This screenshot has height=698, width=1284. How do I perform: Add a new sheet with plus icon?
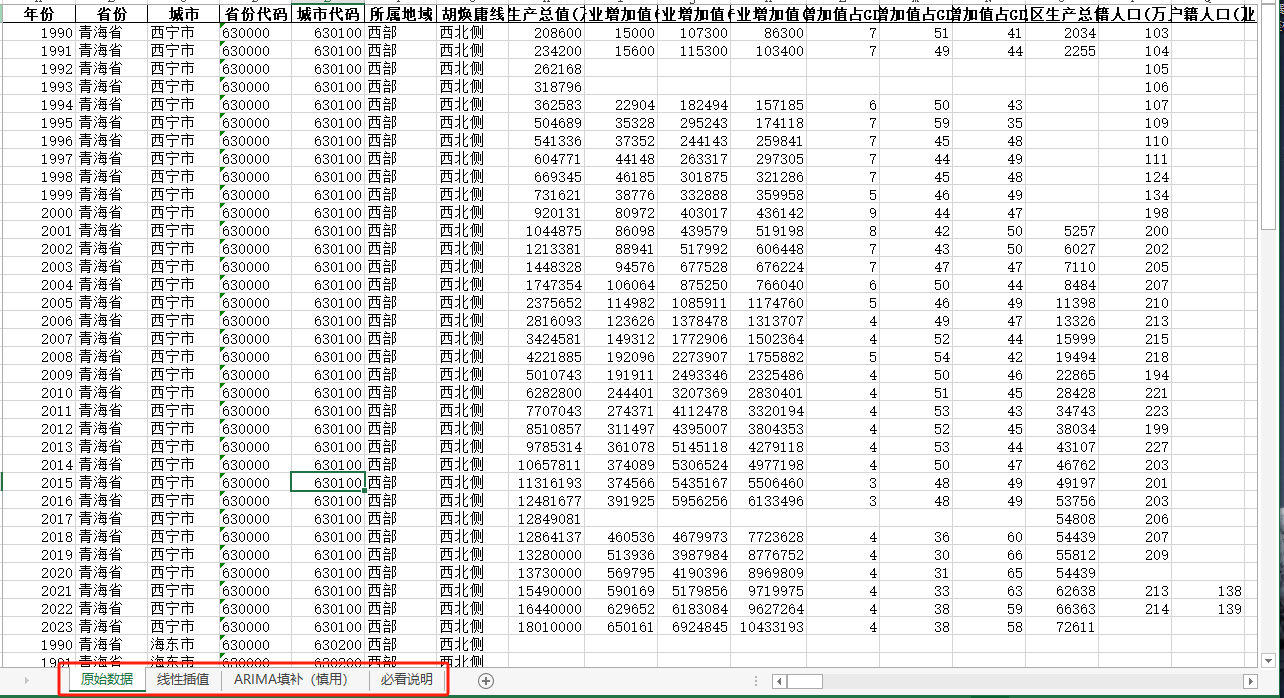tap(486, 680)
